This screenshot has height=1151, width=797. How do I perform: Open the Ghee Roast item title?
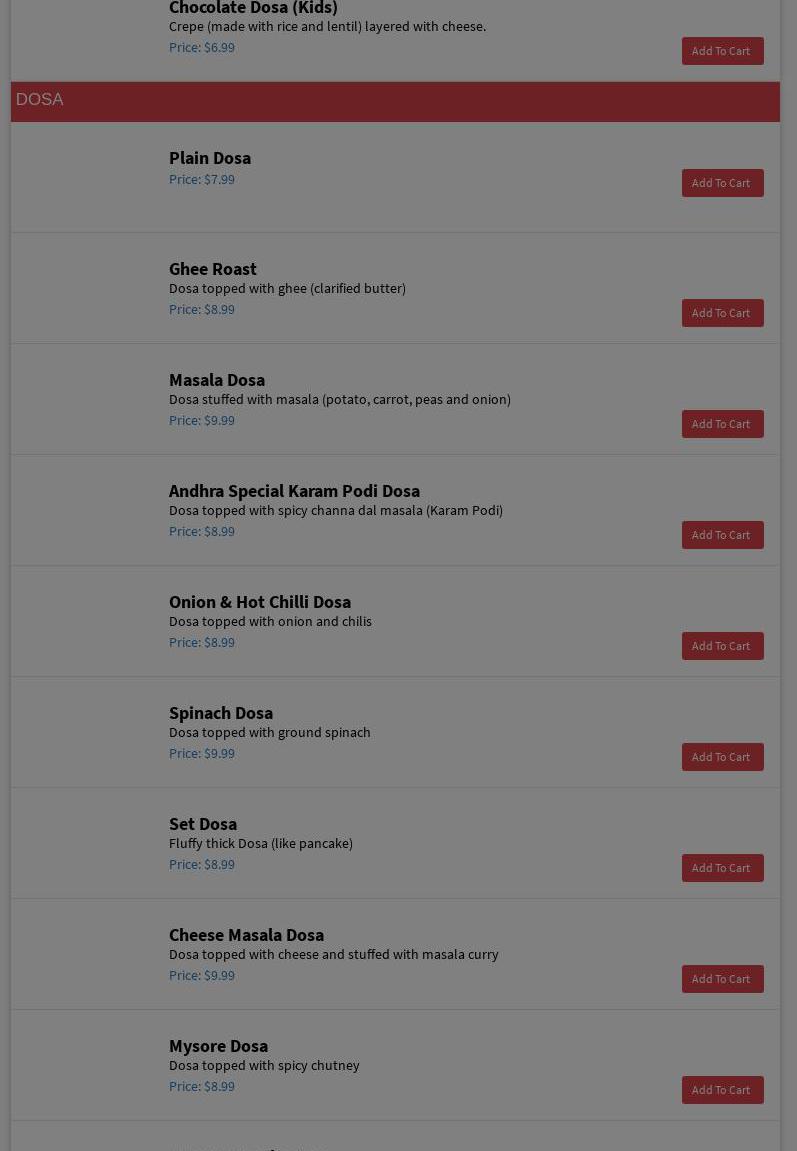tap(213, 269)
